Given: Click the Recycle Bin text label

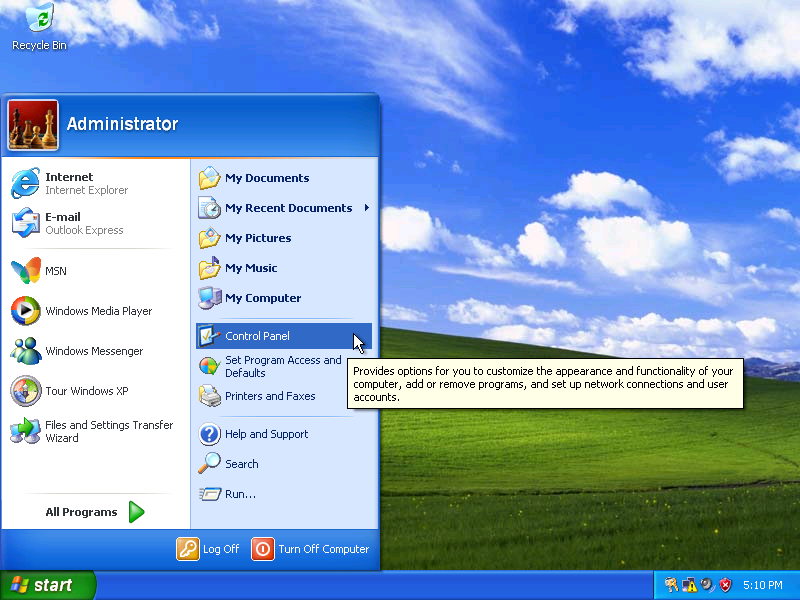Looking at the screenshot, I should (39, 45).
